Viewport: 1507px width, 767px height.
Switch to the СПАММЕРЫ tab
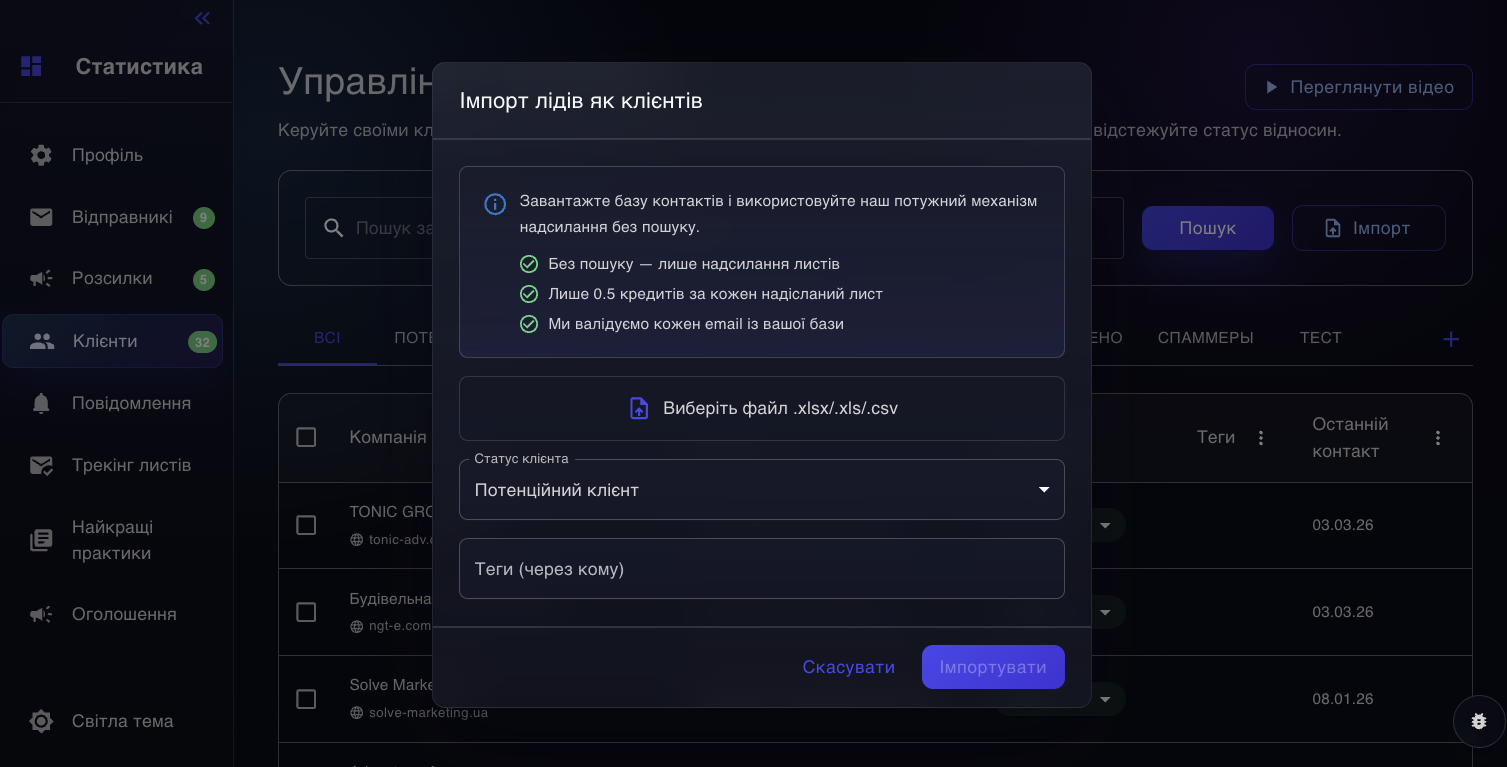click(1205, 338)
